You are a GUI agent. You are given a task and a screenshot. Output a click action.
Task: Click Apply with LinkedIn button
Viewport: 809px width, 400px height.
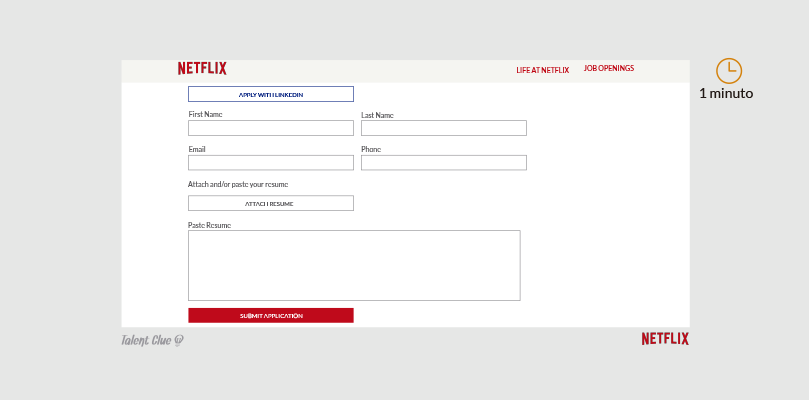tap(271, 94)
